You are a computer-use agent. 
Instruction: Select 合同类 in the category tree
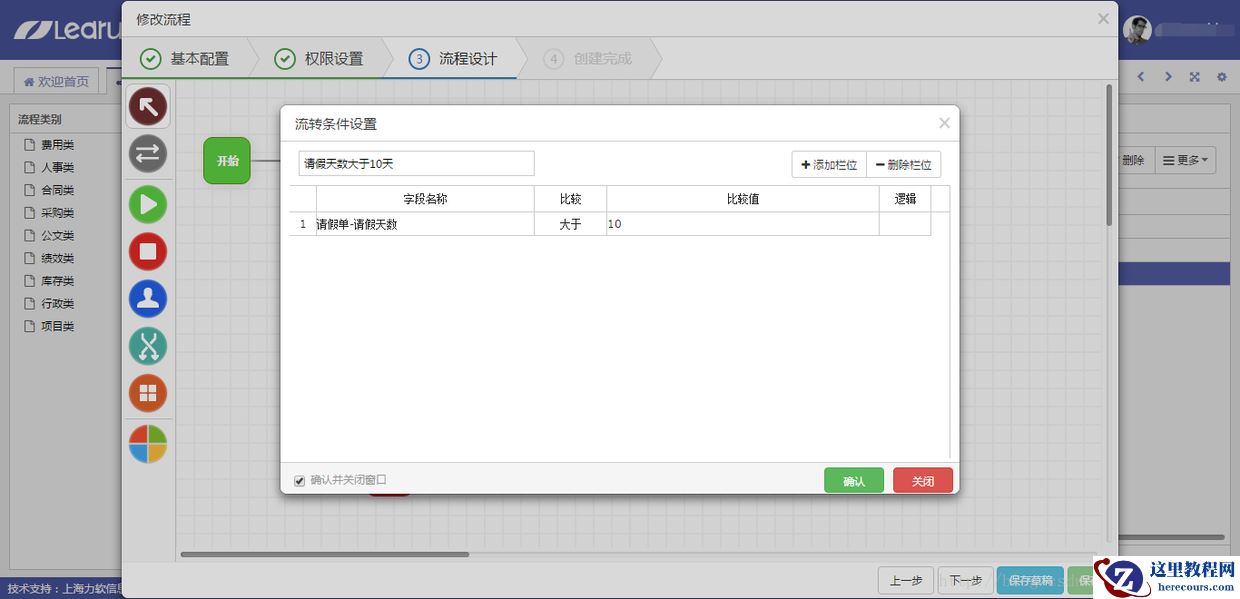[57, 190]
